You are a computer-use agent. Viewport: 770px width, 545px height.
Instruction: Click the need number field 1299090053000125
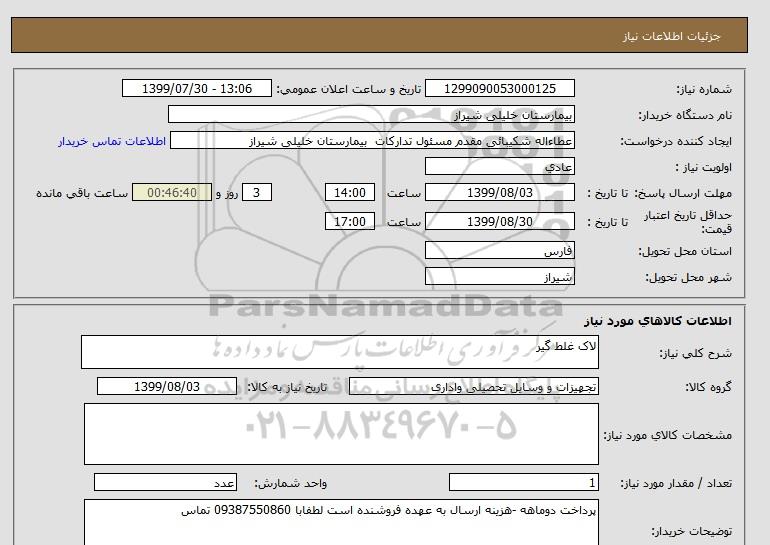pyautogui.click(x=499, y=88)
